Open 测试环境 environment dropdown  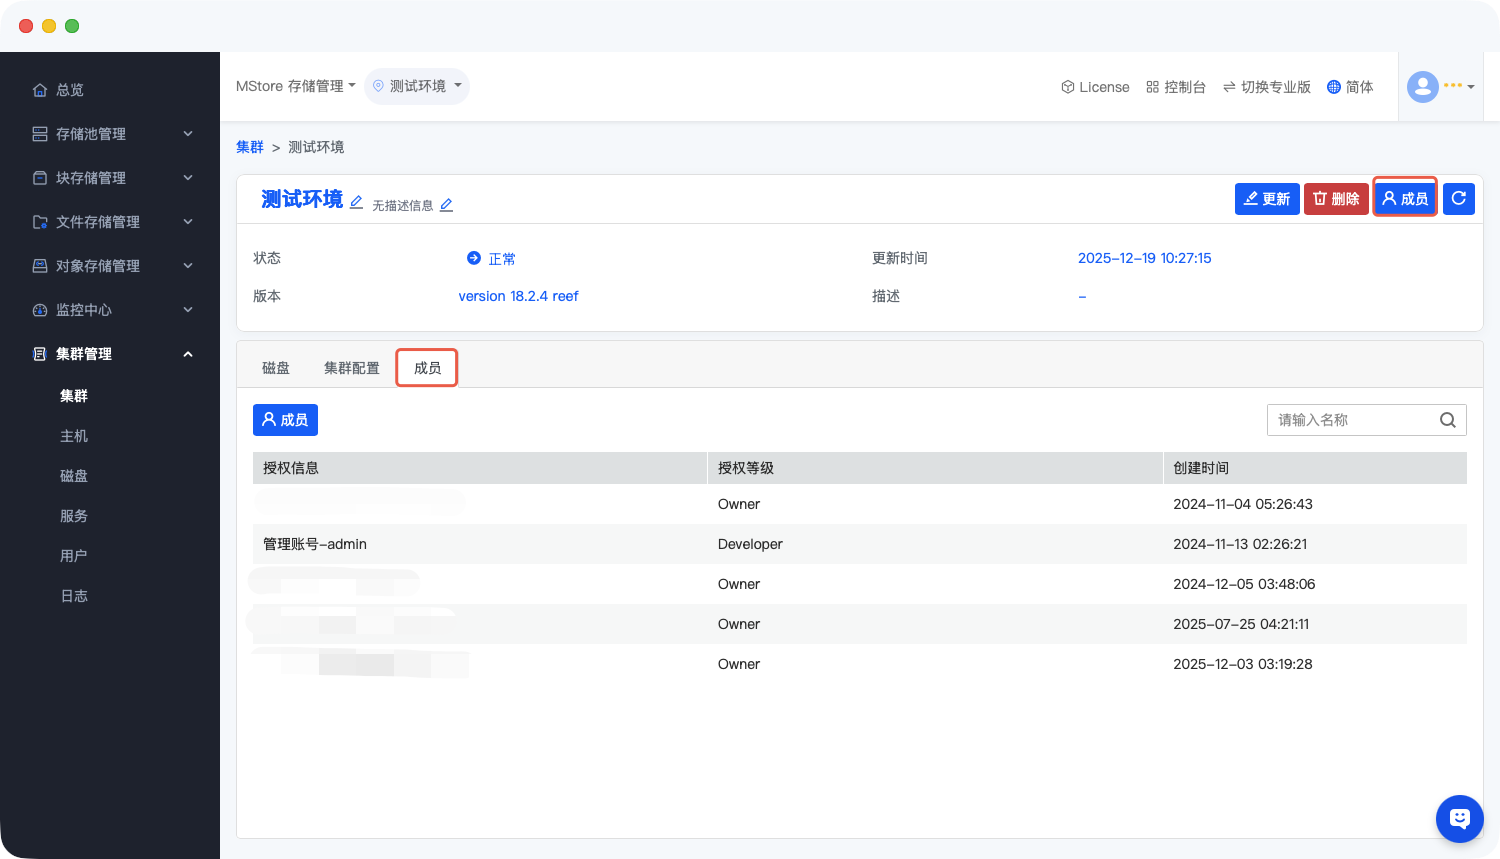417,86
